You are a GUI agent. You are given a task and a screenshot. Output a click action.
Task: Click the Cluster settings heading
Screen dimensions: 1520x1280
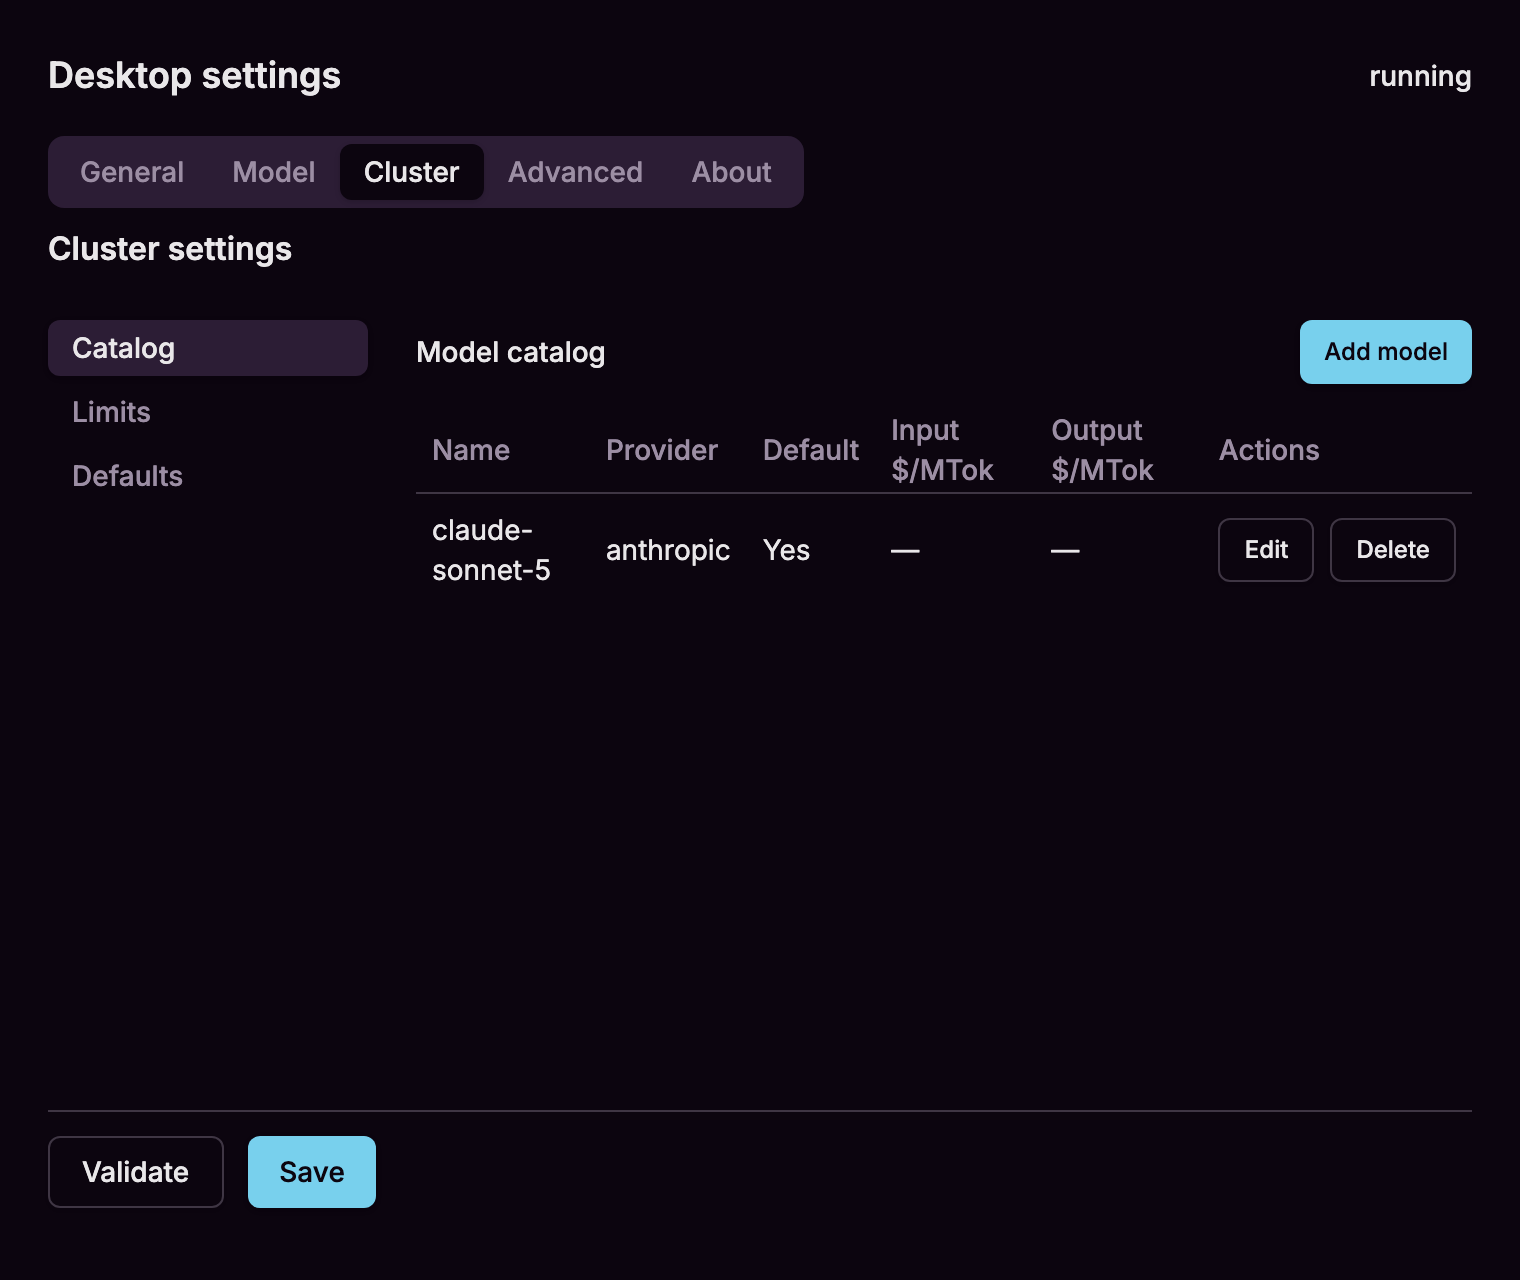click(170, 248)
